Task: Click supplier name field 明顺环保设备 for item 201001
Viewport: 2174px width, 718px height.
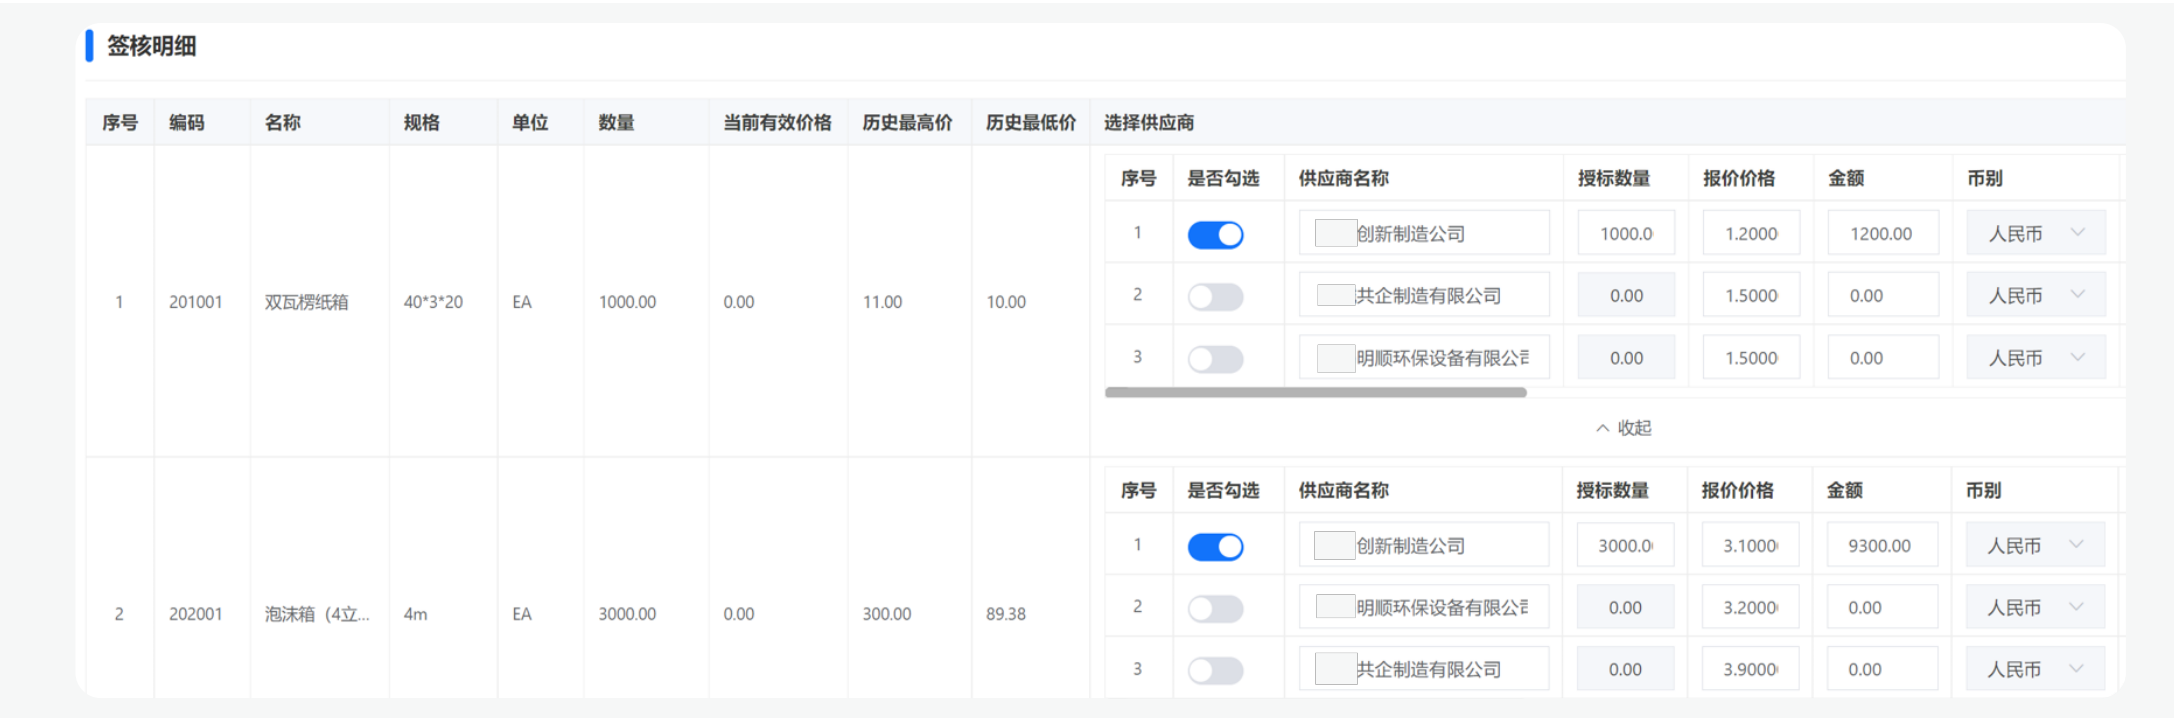Action: pyautogui.click(x=1442, y=358)
